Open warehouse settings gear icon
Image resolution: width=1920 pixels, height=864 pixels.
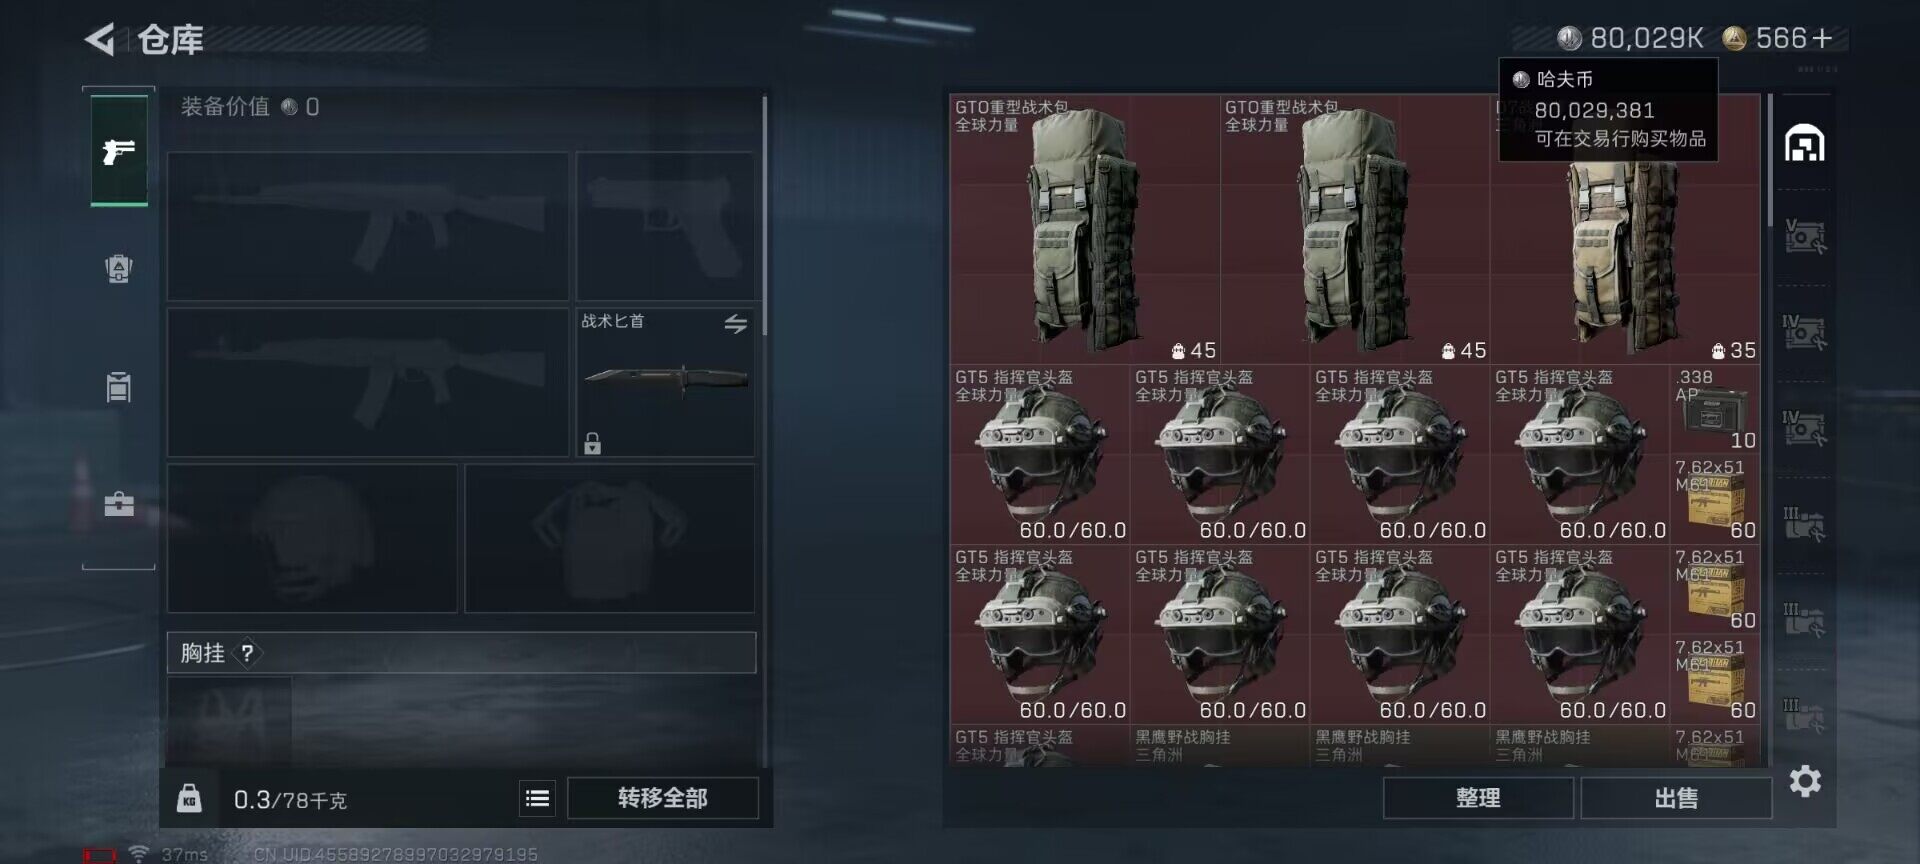pyautogui.click(x=1805, y=781)
